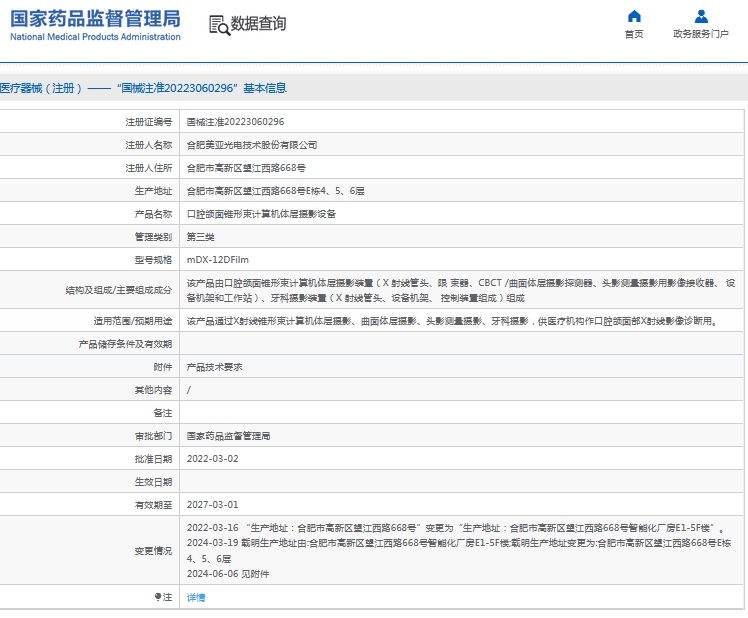Click the 首页 text label

click(x=634, y=34)
